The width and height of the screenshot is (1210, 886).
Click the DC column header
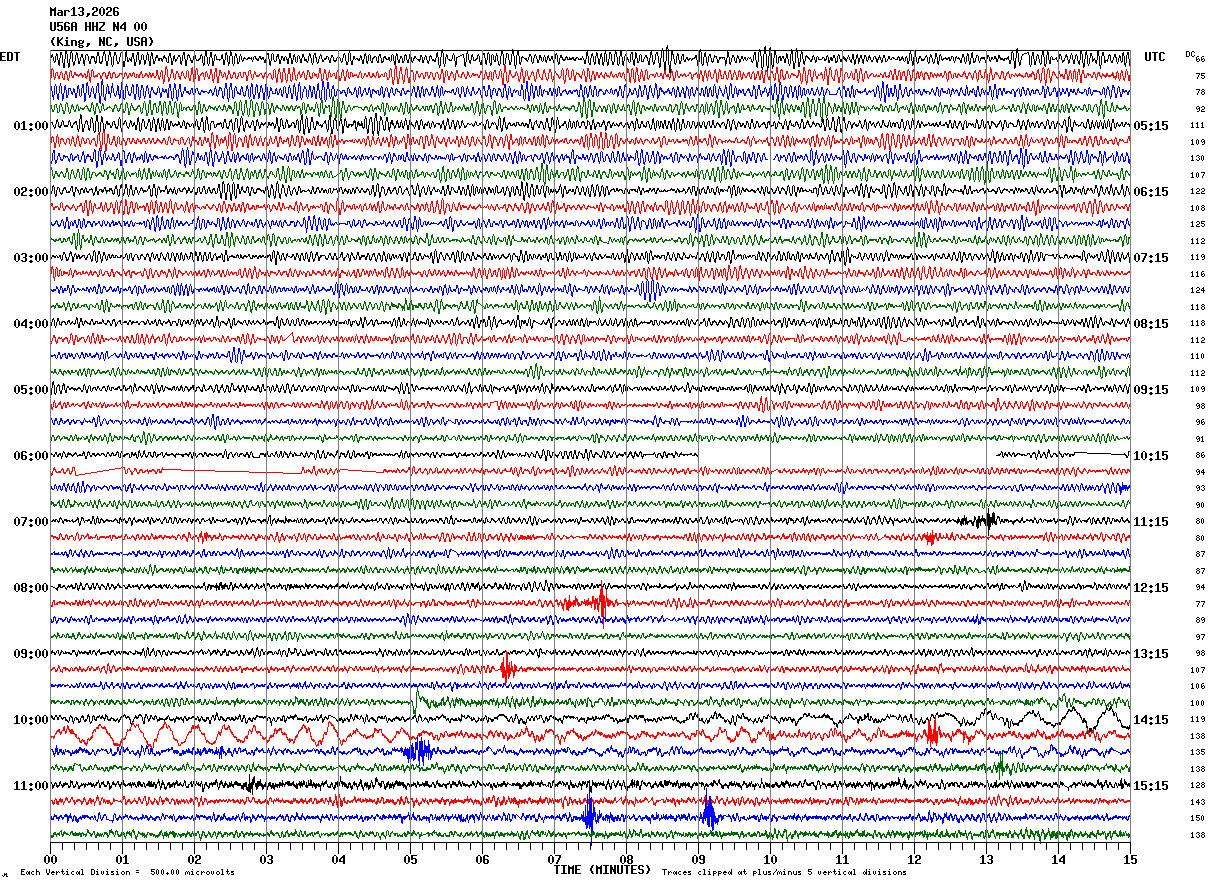[1190, 54]
